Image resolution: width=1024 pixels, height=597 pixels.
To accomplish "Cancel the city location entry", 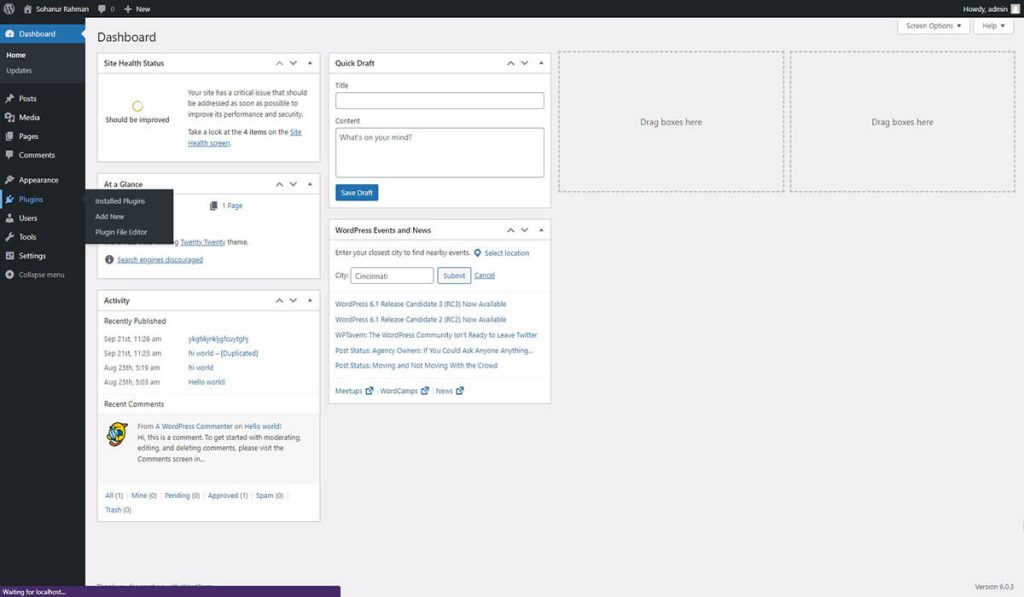I will click(485, 276).
